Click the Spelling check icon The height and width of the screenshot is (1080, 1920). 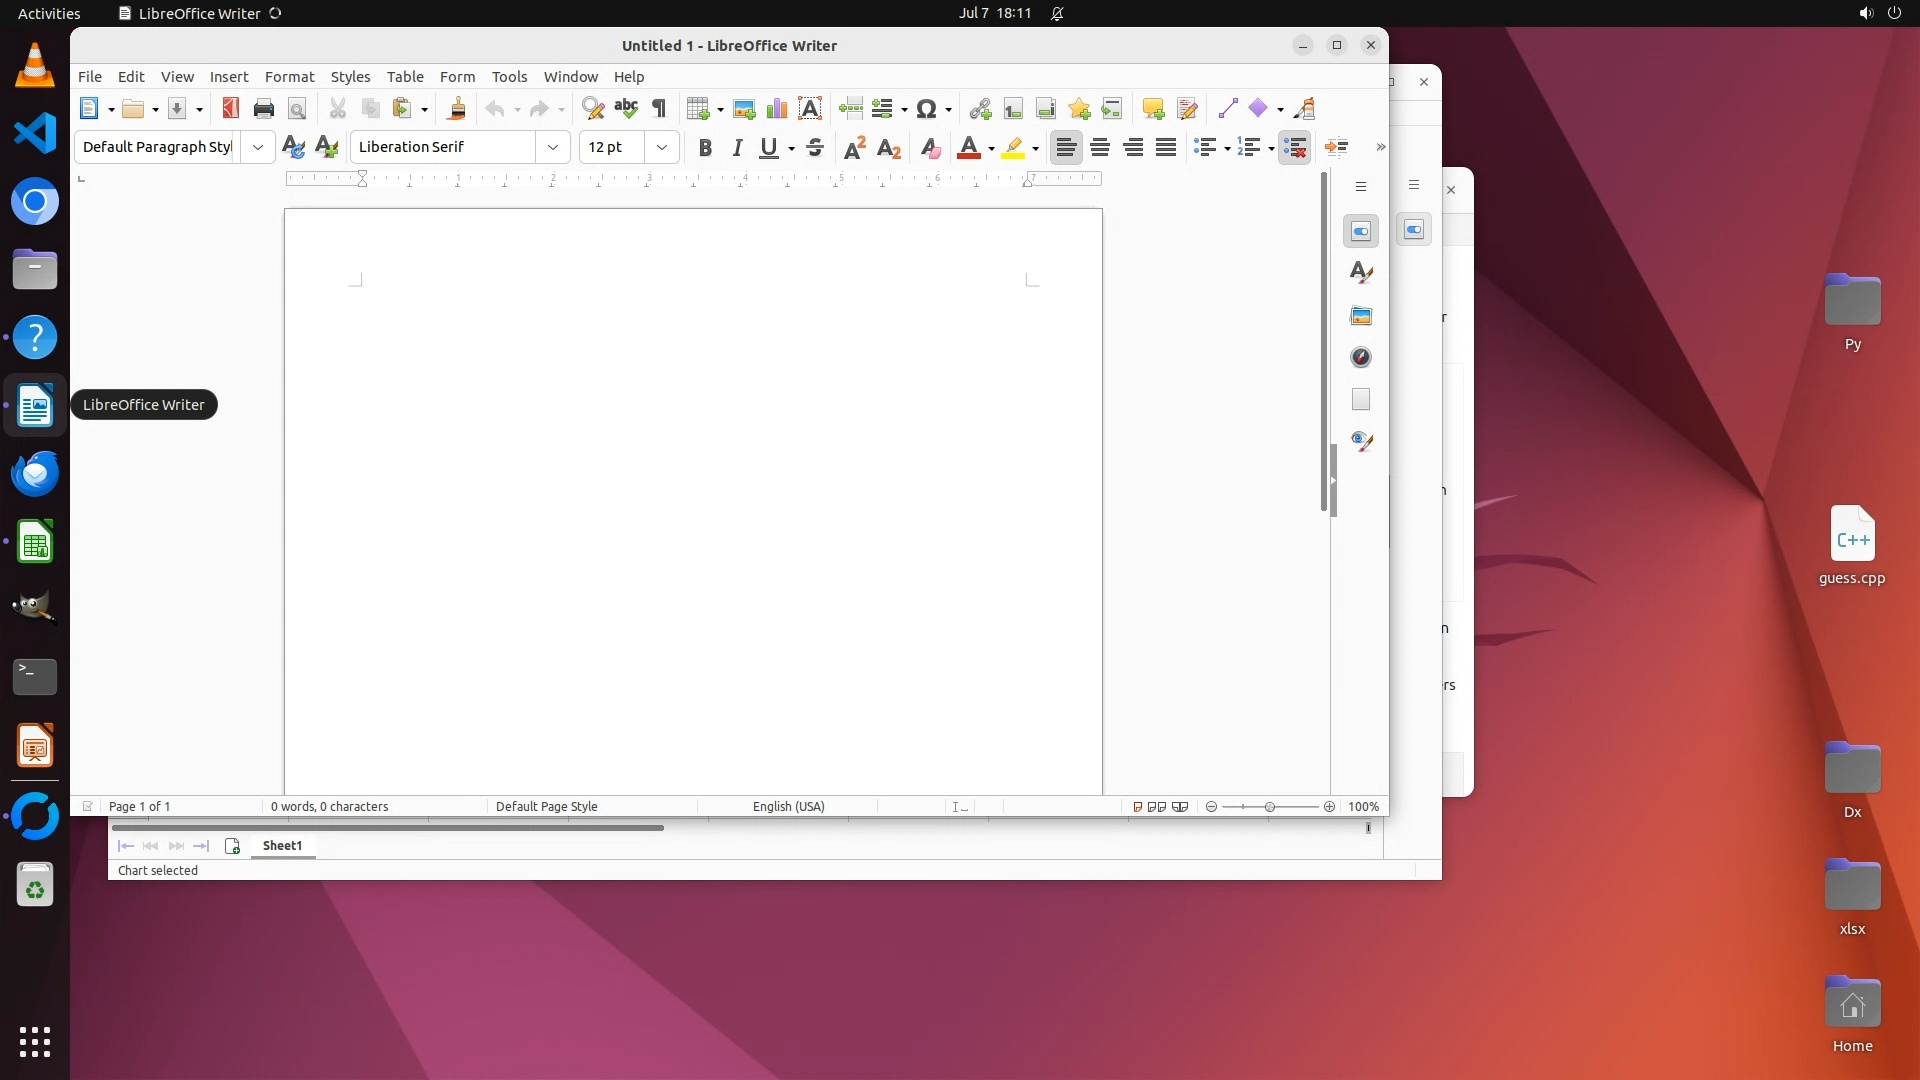tap(626, 109)
